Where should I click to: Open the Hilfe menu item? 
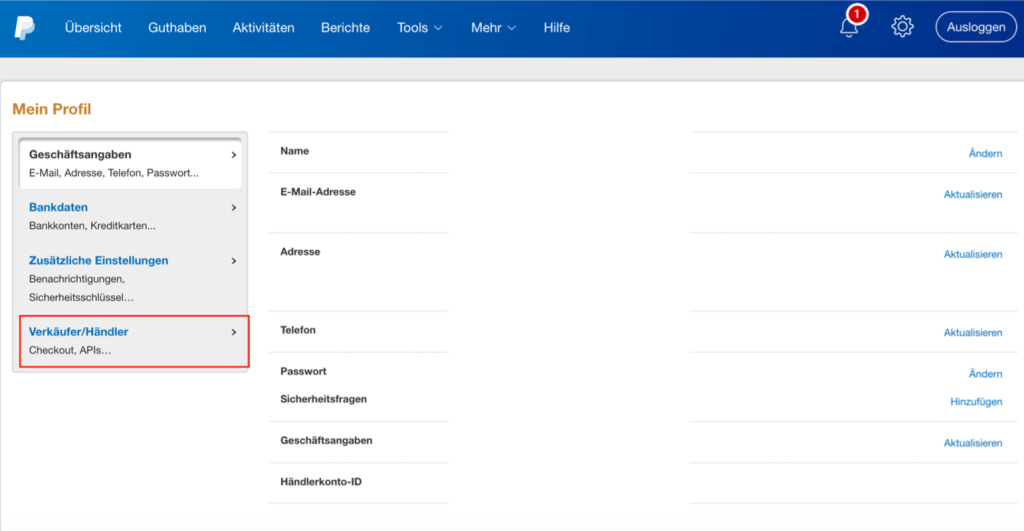556,27
